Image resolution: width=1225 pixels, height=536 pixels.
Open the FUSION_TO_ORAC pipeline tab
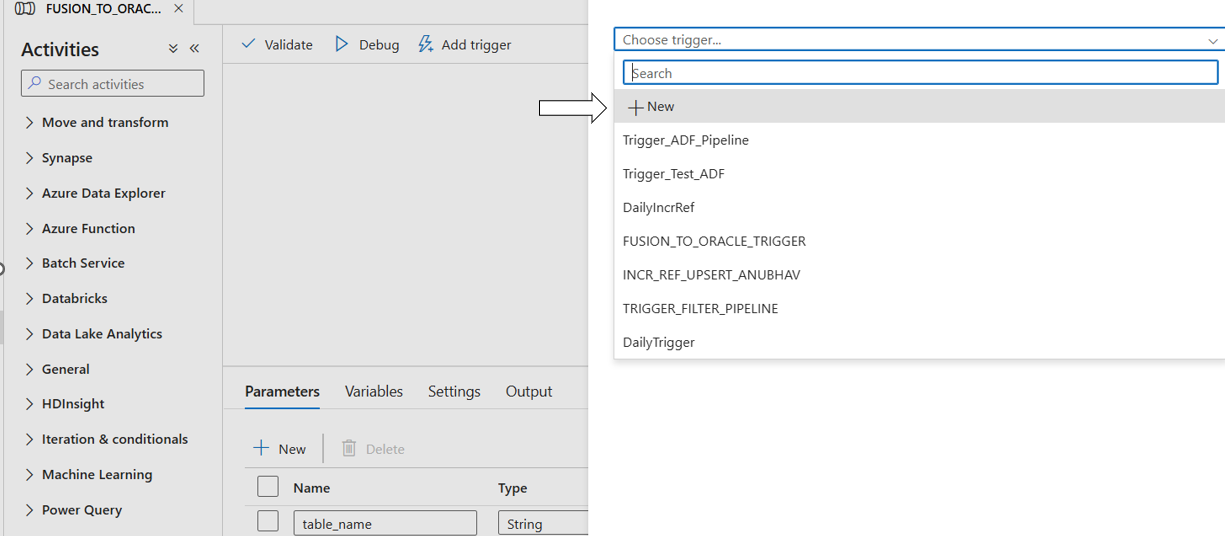(104, 9)
